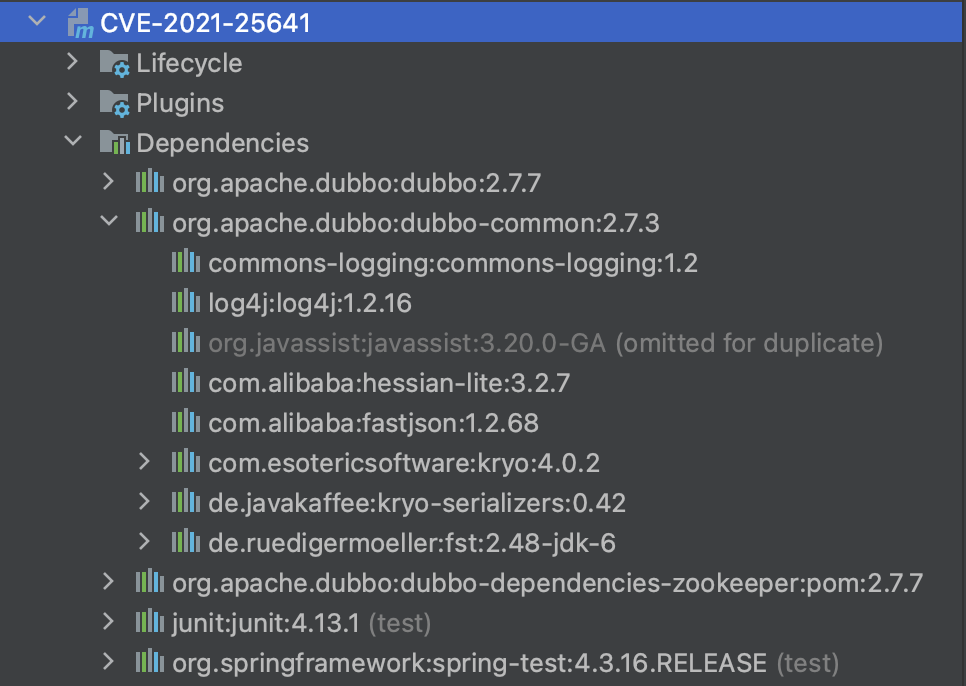
Task: Collapse the dubbo-common:2.7.3 dependency
Action: (x=109, y=220)
